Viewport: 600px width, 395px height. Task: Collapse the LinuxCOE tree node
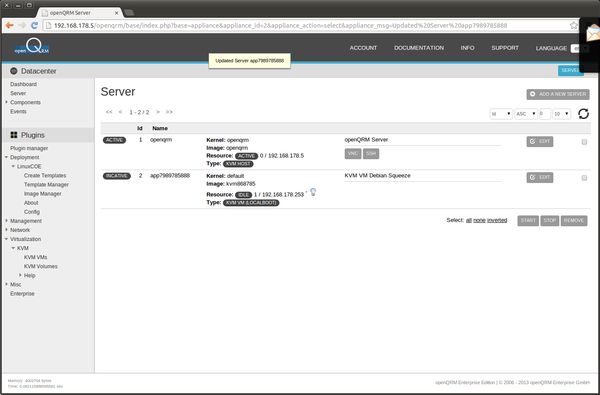pyautogui.click(x=13, y=166)
